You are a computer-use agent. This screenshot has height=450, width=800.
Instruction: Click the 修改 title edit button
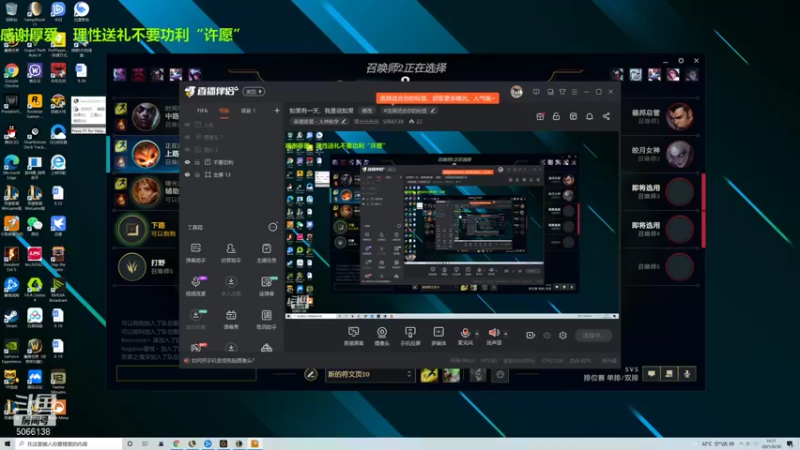click(367, 110)
